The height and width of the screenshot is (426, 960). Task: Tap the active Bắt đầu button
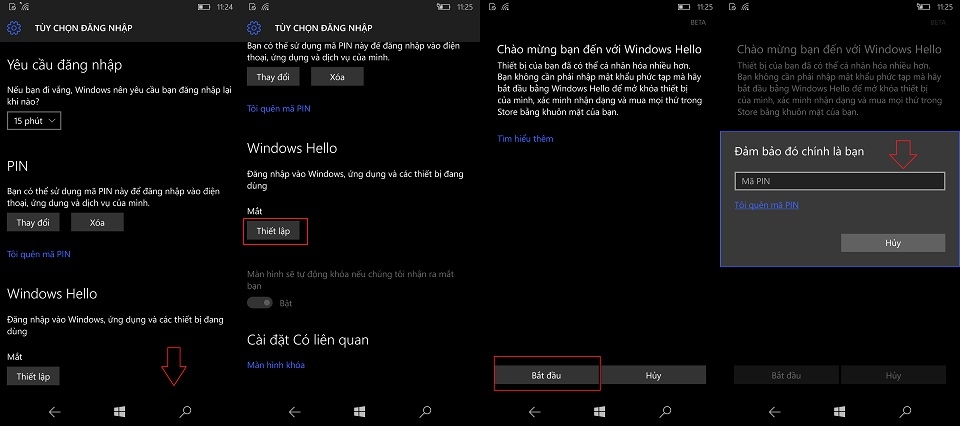point(546,375)
